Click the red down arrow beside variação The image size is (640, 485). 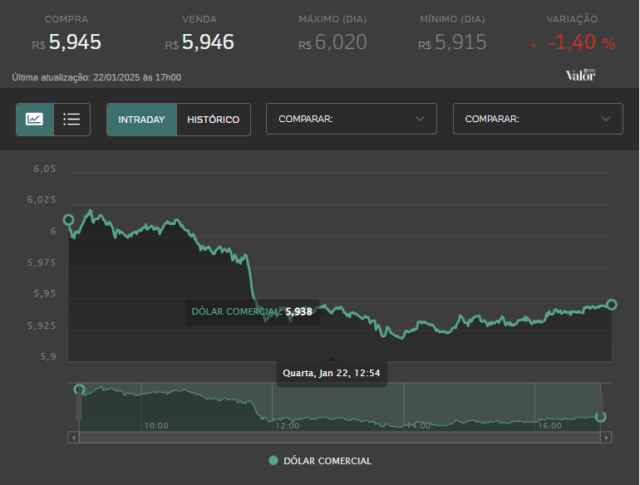tap(533, 44)
